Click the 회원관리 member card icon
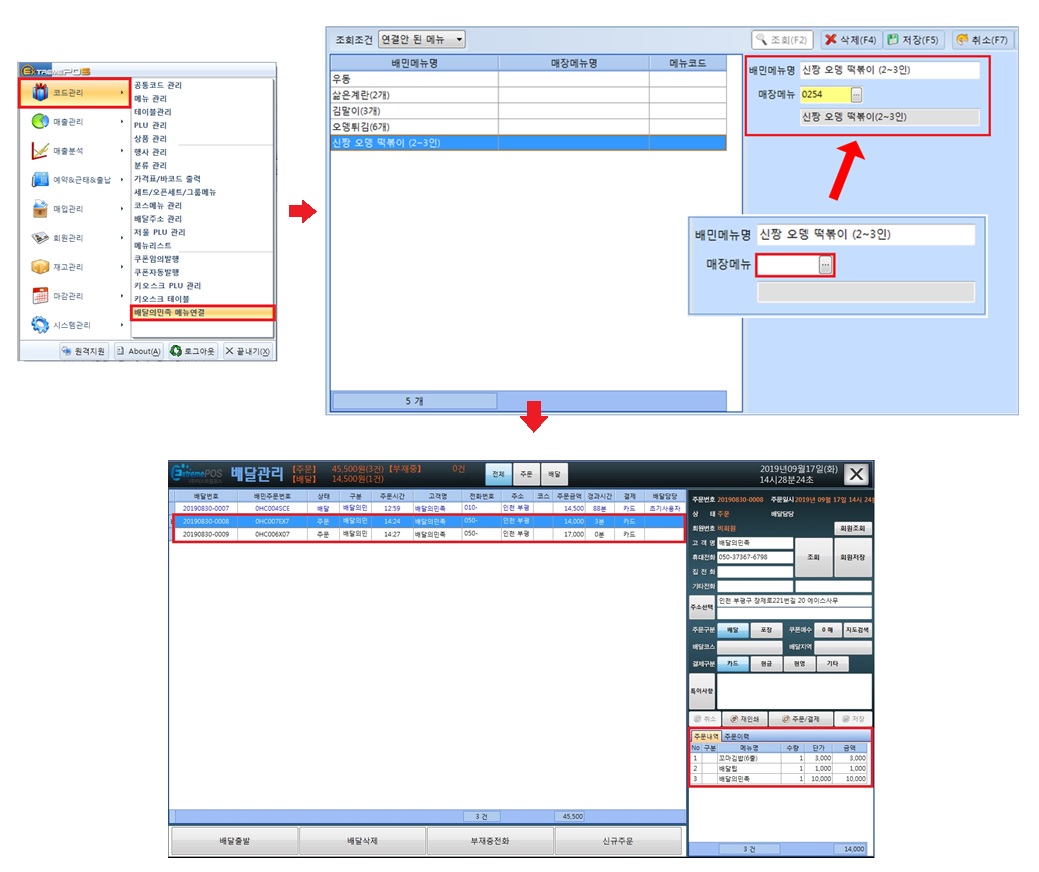This screenshot has width=1039, height=872. click(x=40, y=238)
